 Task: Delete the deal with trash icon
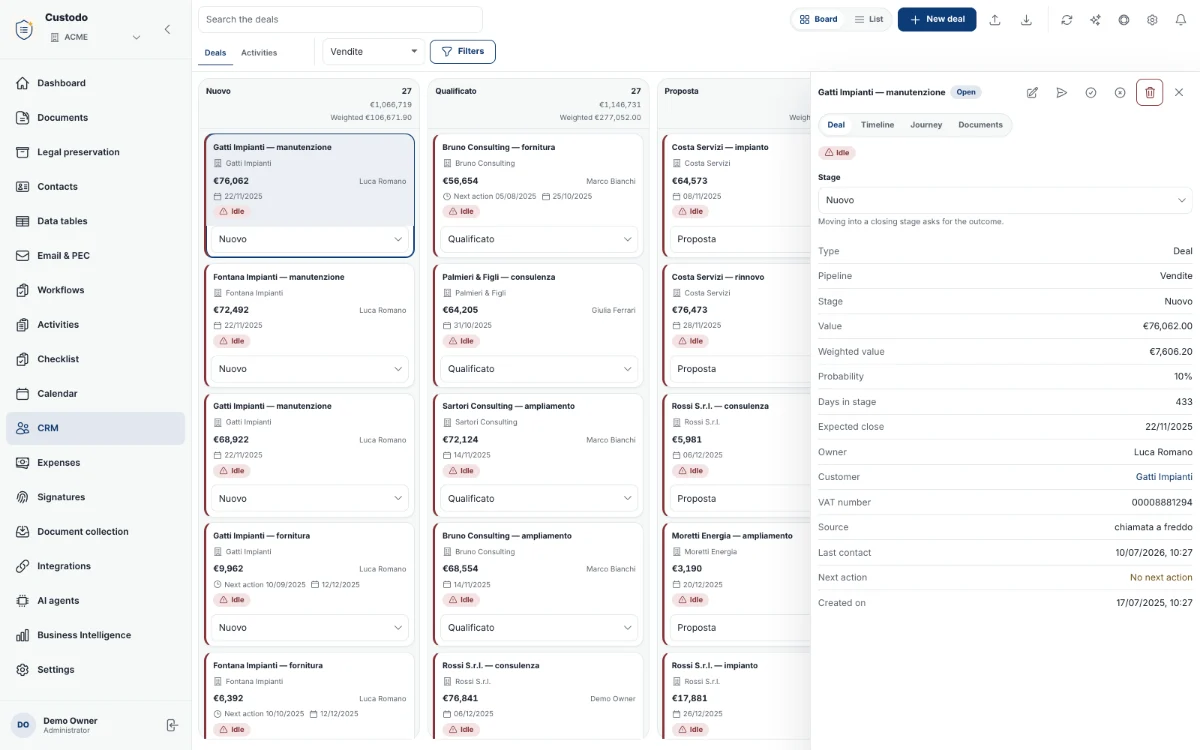pos(1150,92)
